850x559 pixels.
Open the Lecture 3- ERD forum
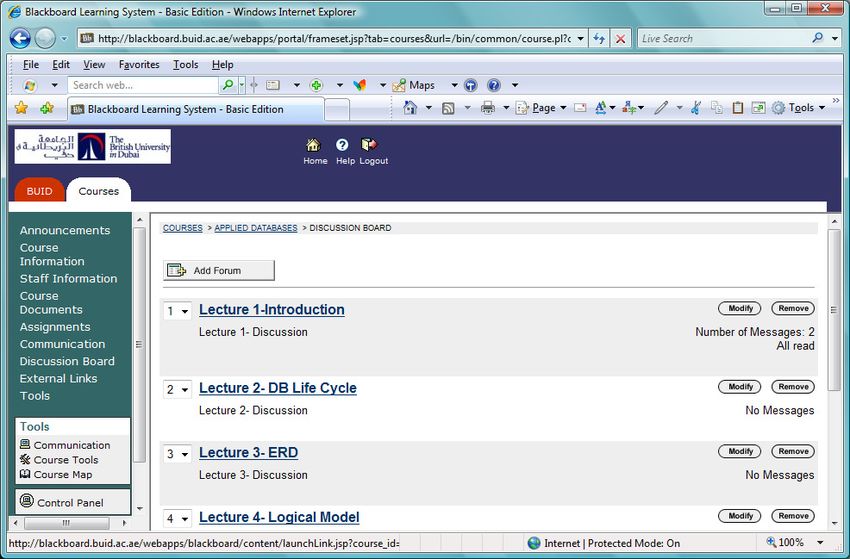(248, 453)
